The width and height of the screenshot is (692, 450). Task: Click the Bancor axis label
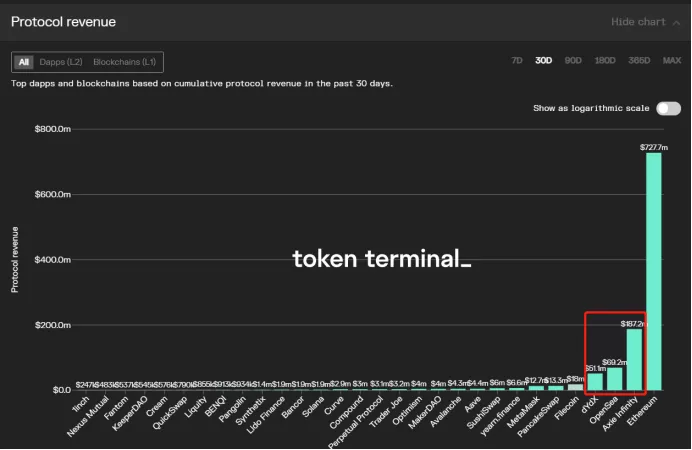coord(293,407)
